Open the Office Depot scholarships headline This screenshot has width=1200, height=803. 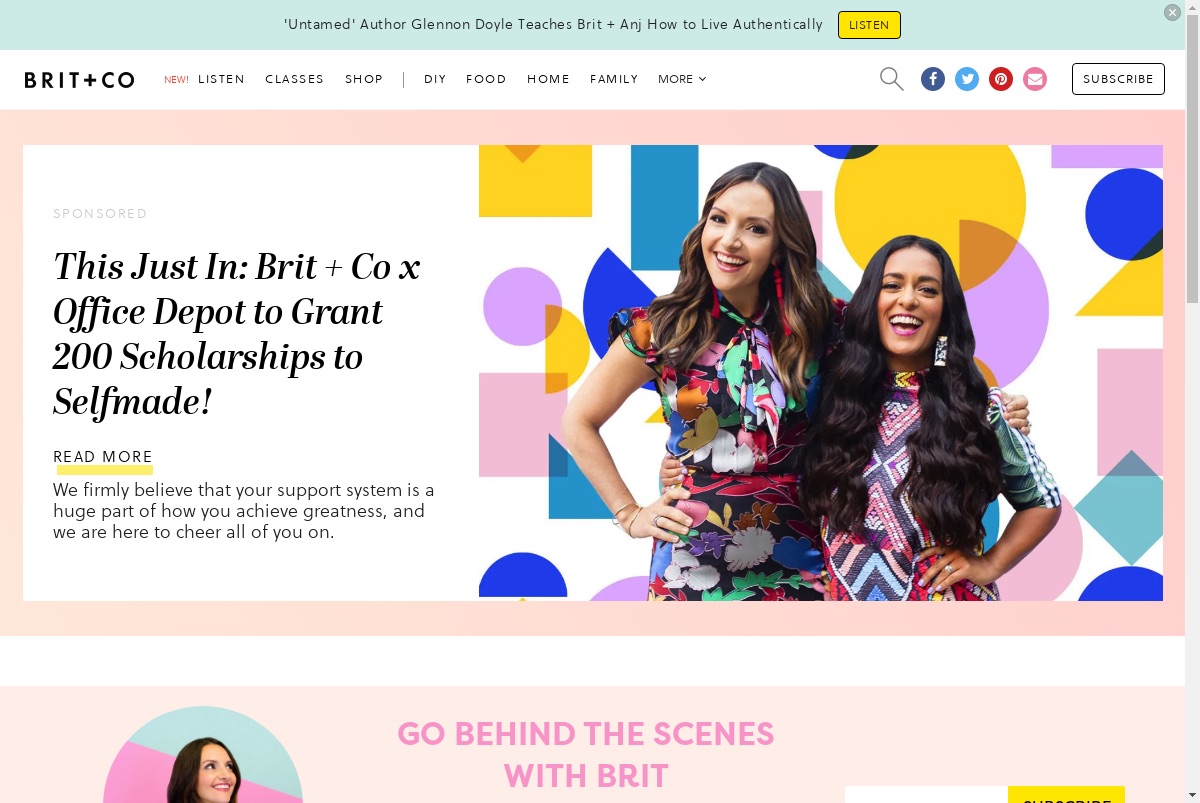pos(238,334)
